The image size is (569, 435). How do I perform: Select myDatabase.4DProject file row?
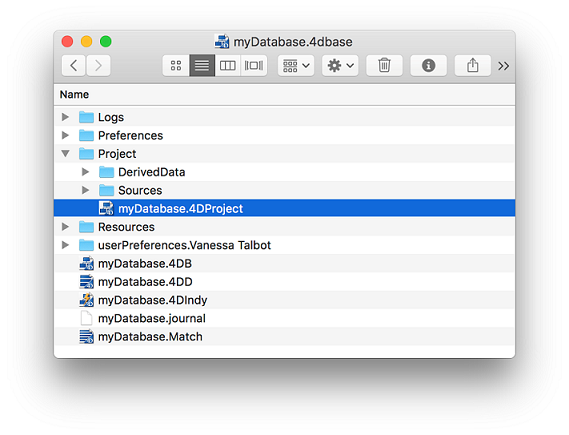click(284, 208)
